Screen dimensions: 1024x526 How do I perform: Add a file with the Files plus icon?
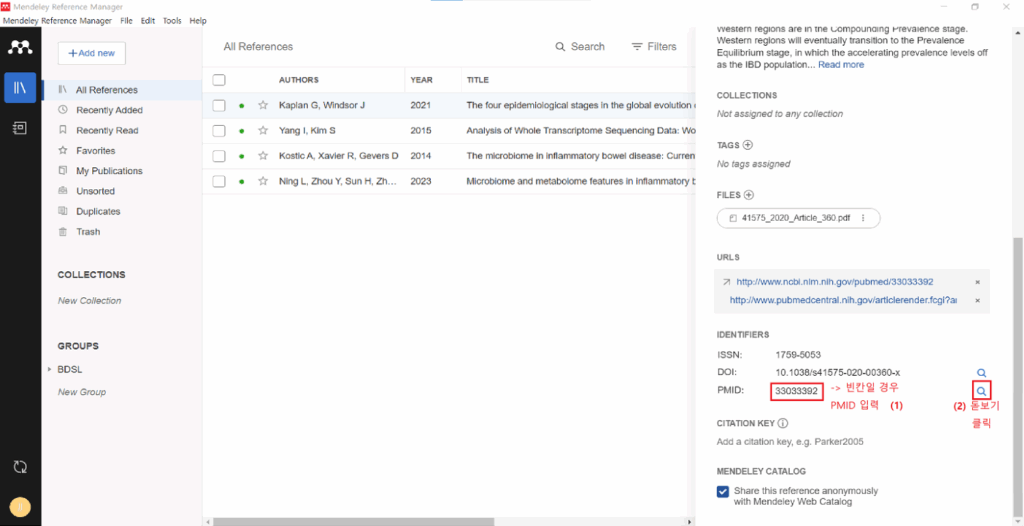point(749,195)
